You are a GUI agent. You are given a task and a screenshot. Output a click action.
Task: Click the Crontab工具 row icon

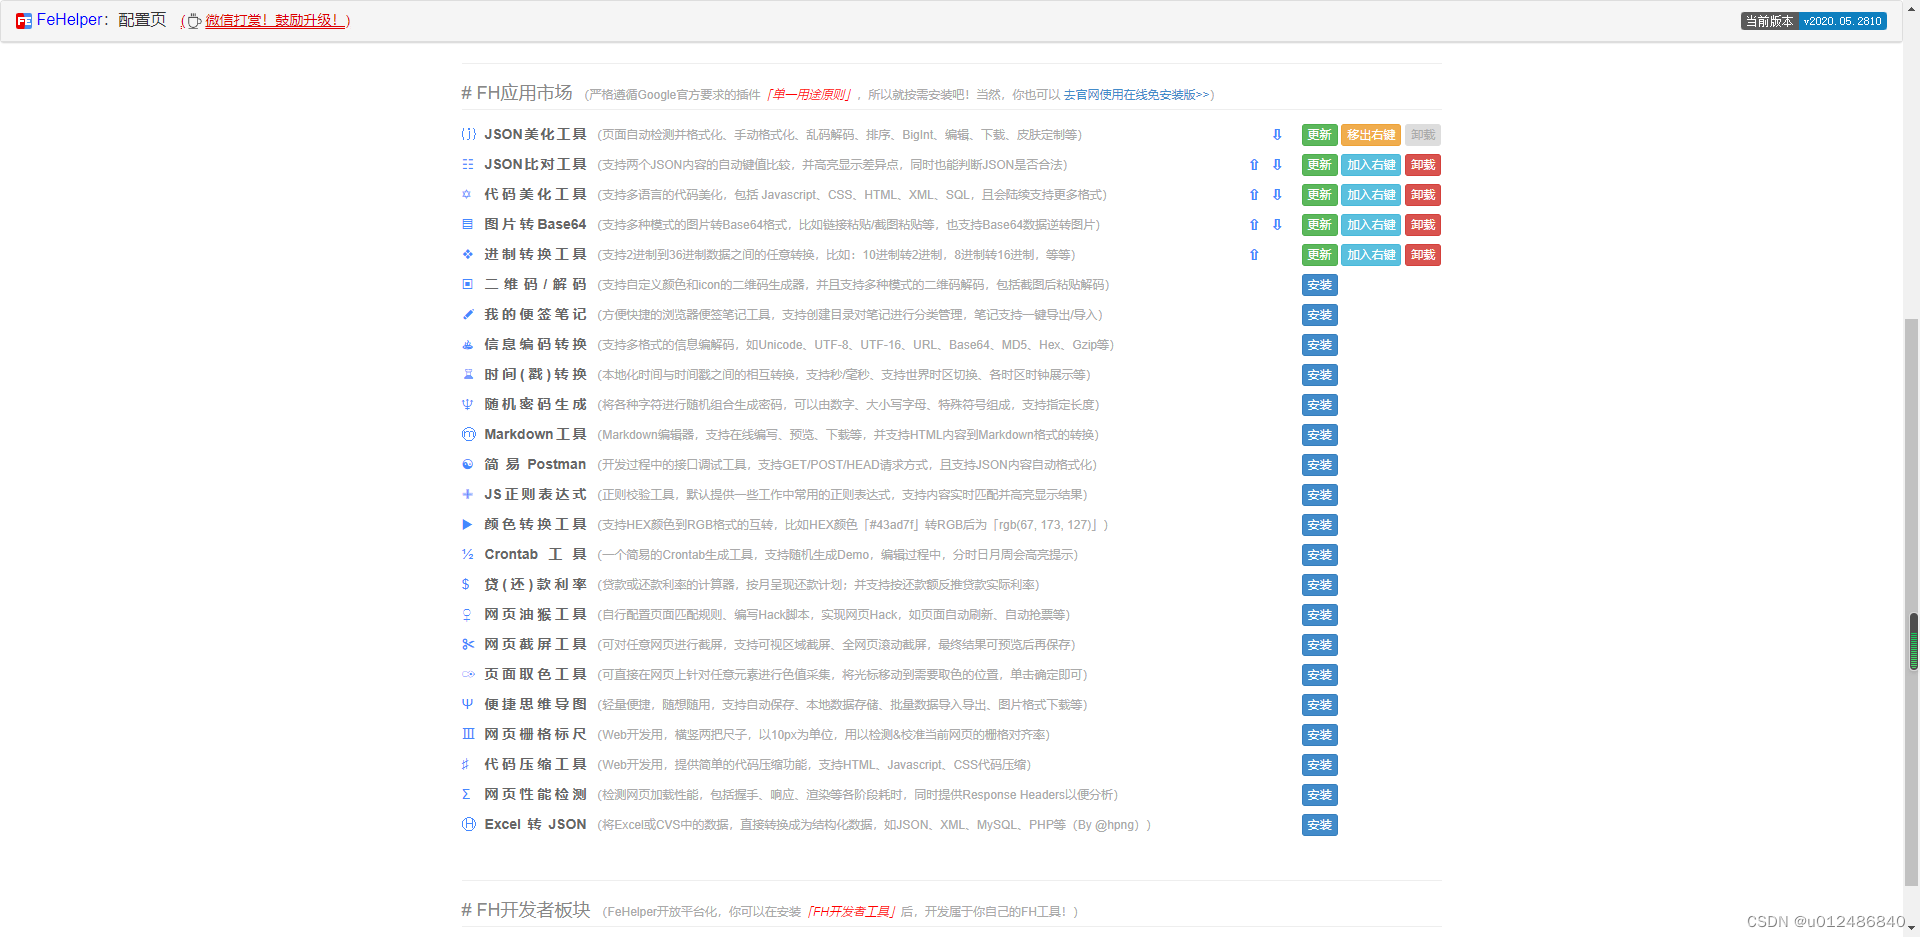click(x=467, y=554)
